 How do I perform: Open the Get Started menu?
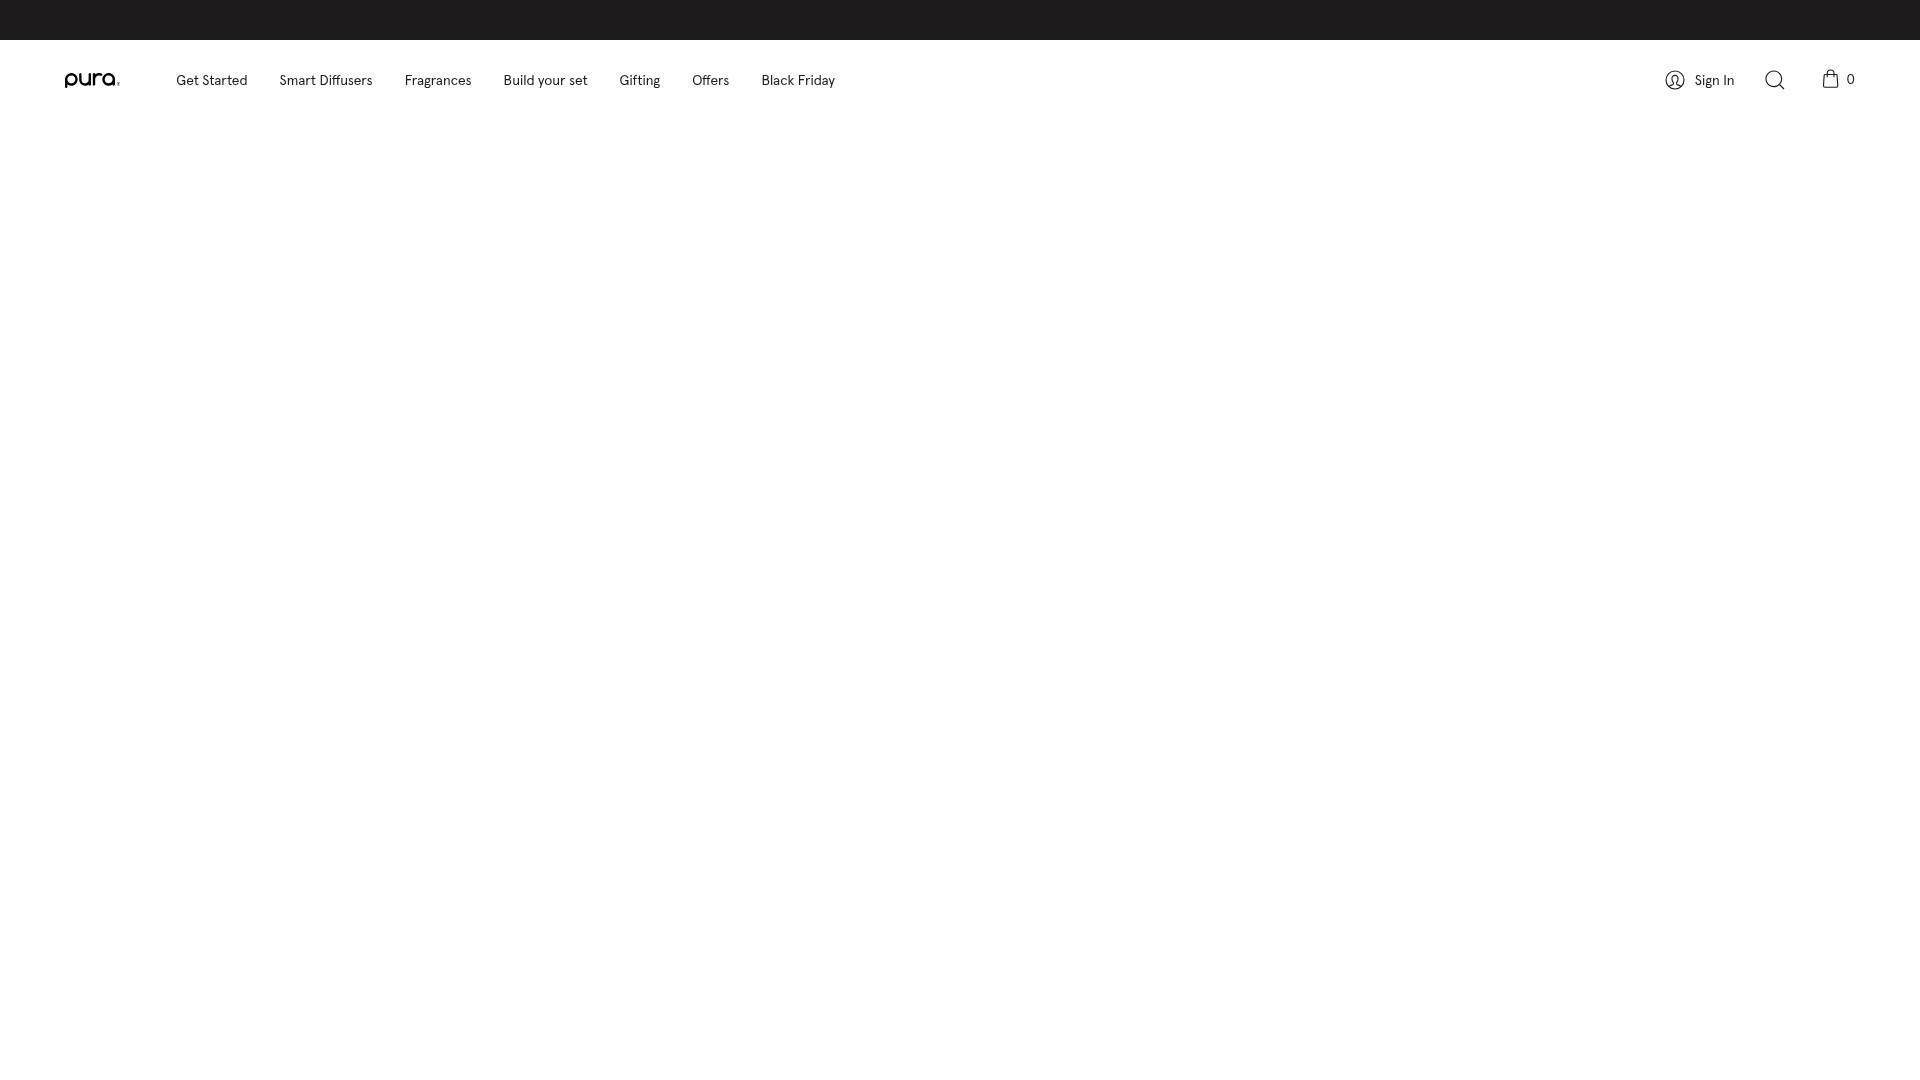tap(211, 80)
